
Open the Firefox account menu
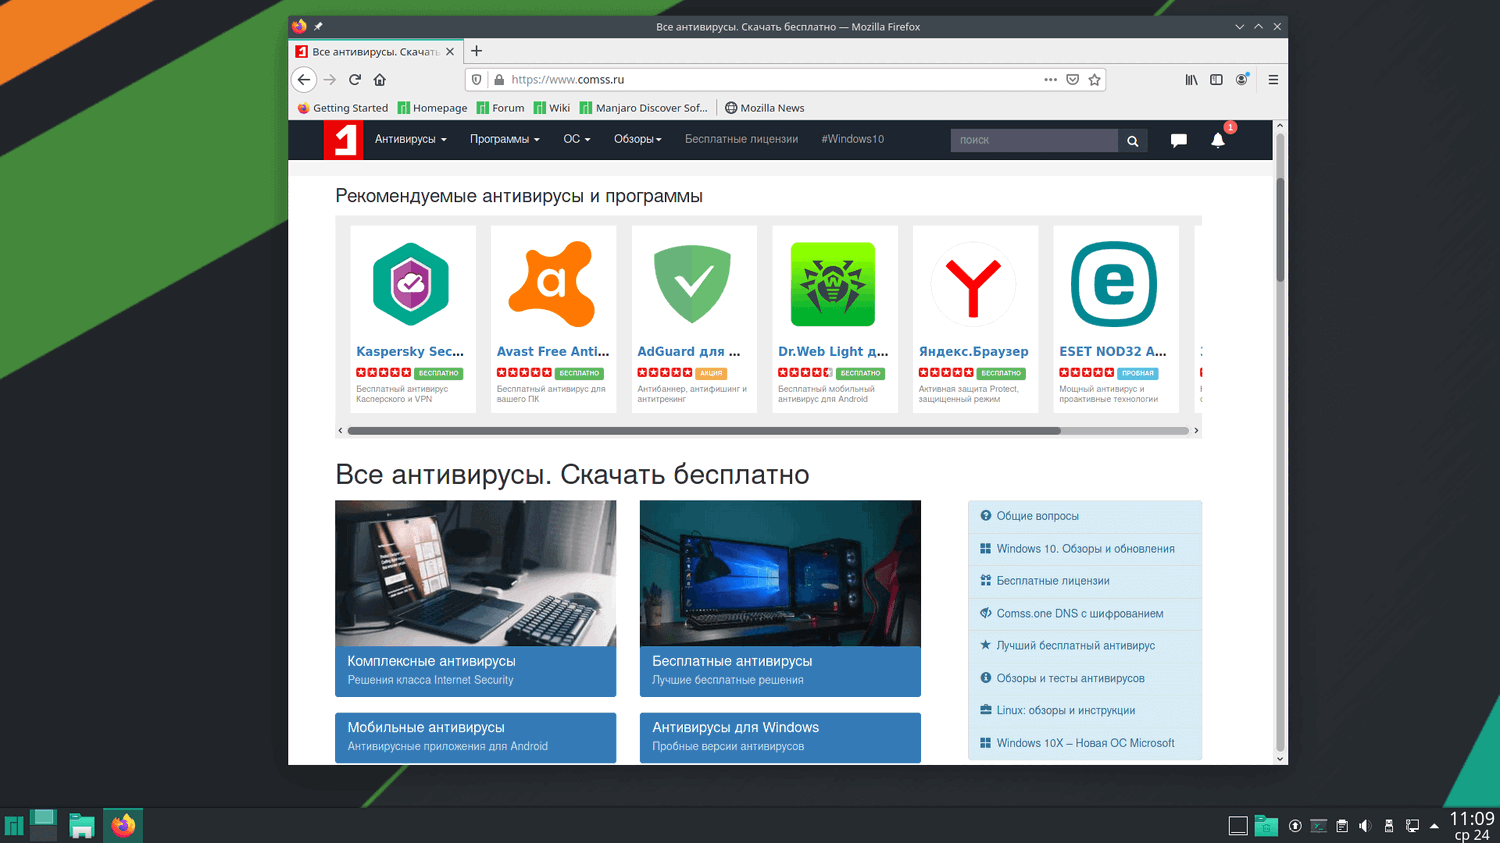[x=1242, y=80]
